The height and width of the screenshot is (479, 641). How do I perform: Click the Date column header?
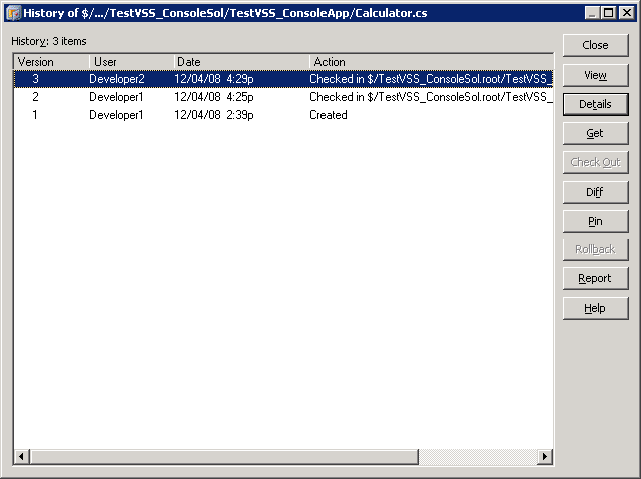[241, 62]
